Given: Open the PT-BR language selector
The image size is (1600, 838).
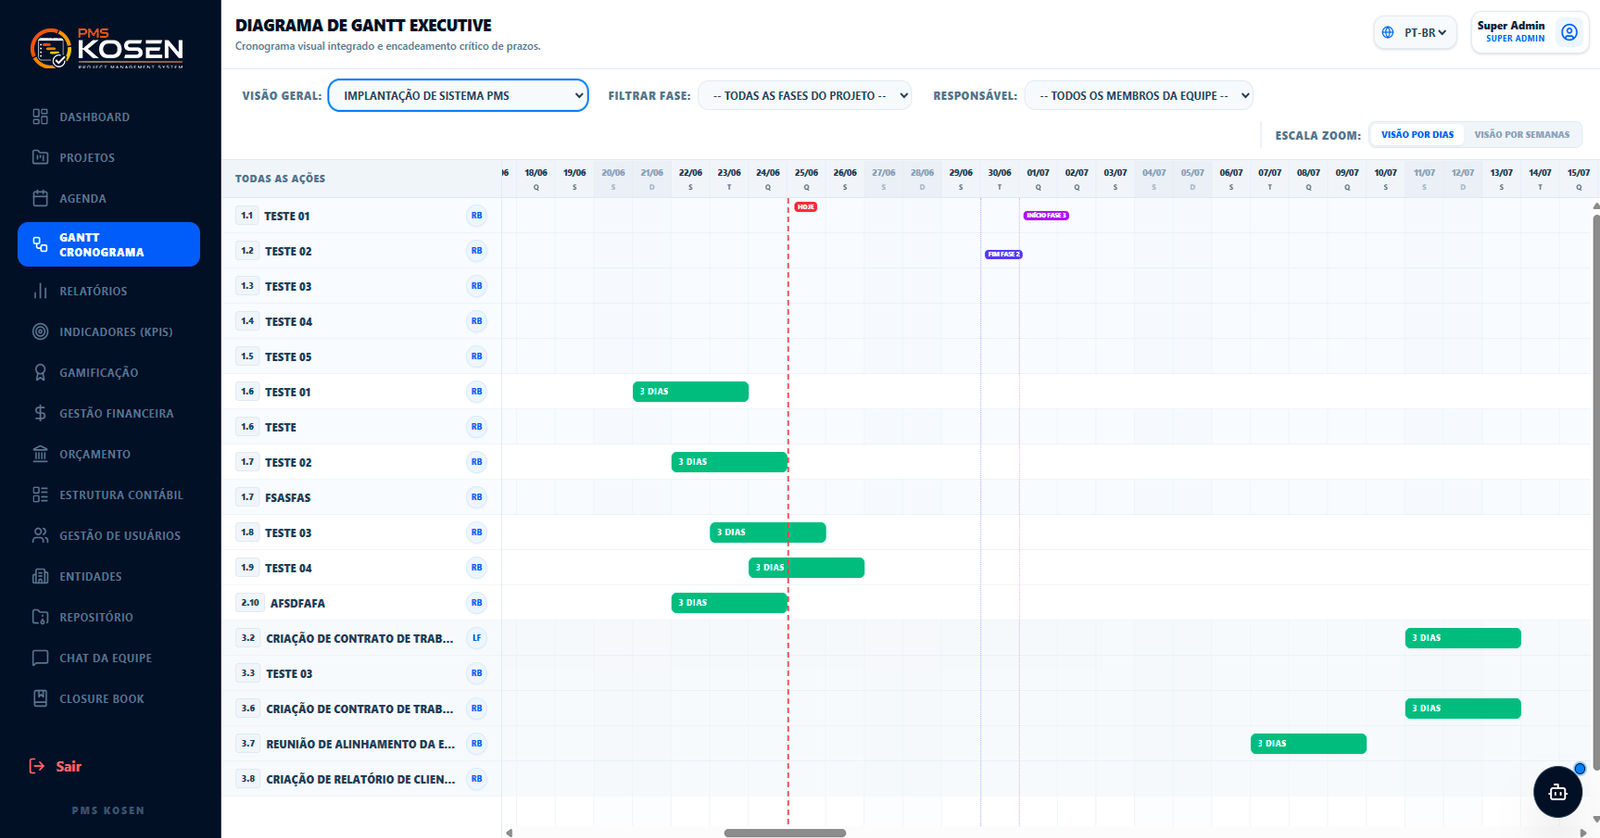Looking at the screenshot, I should tap(1415, 33).
